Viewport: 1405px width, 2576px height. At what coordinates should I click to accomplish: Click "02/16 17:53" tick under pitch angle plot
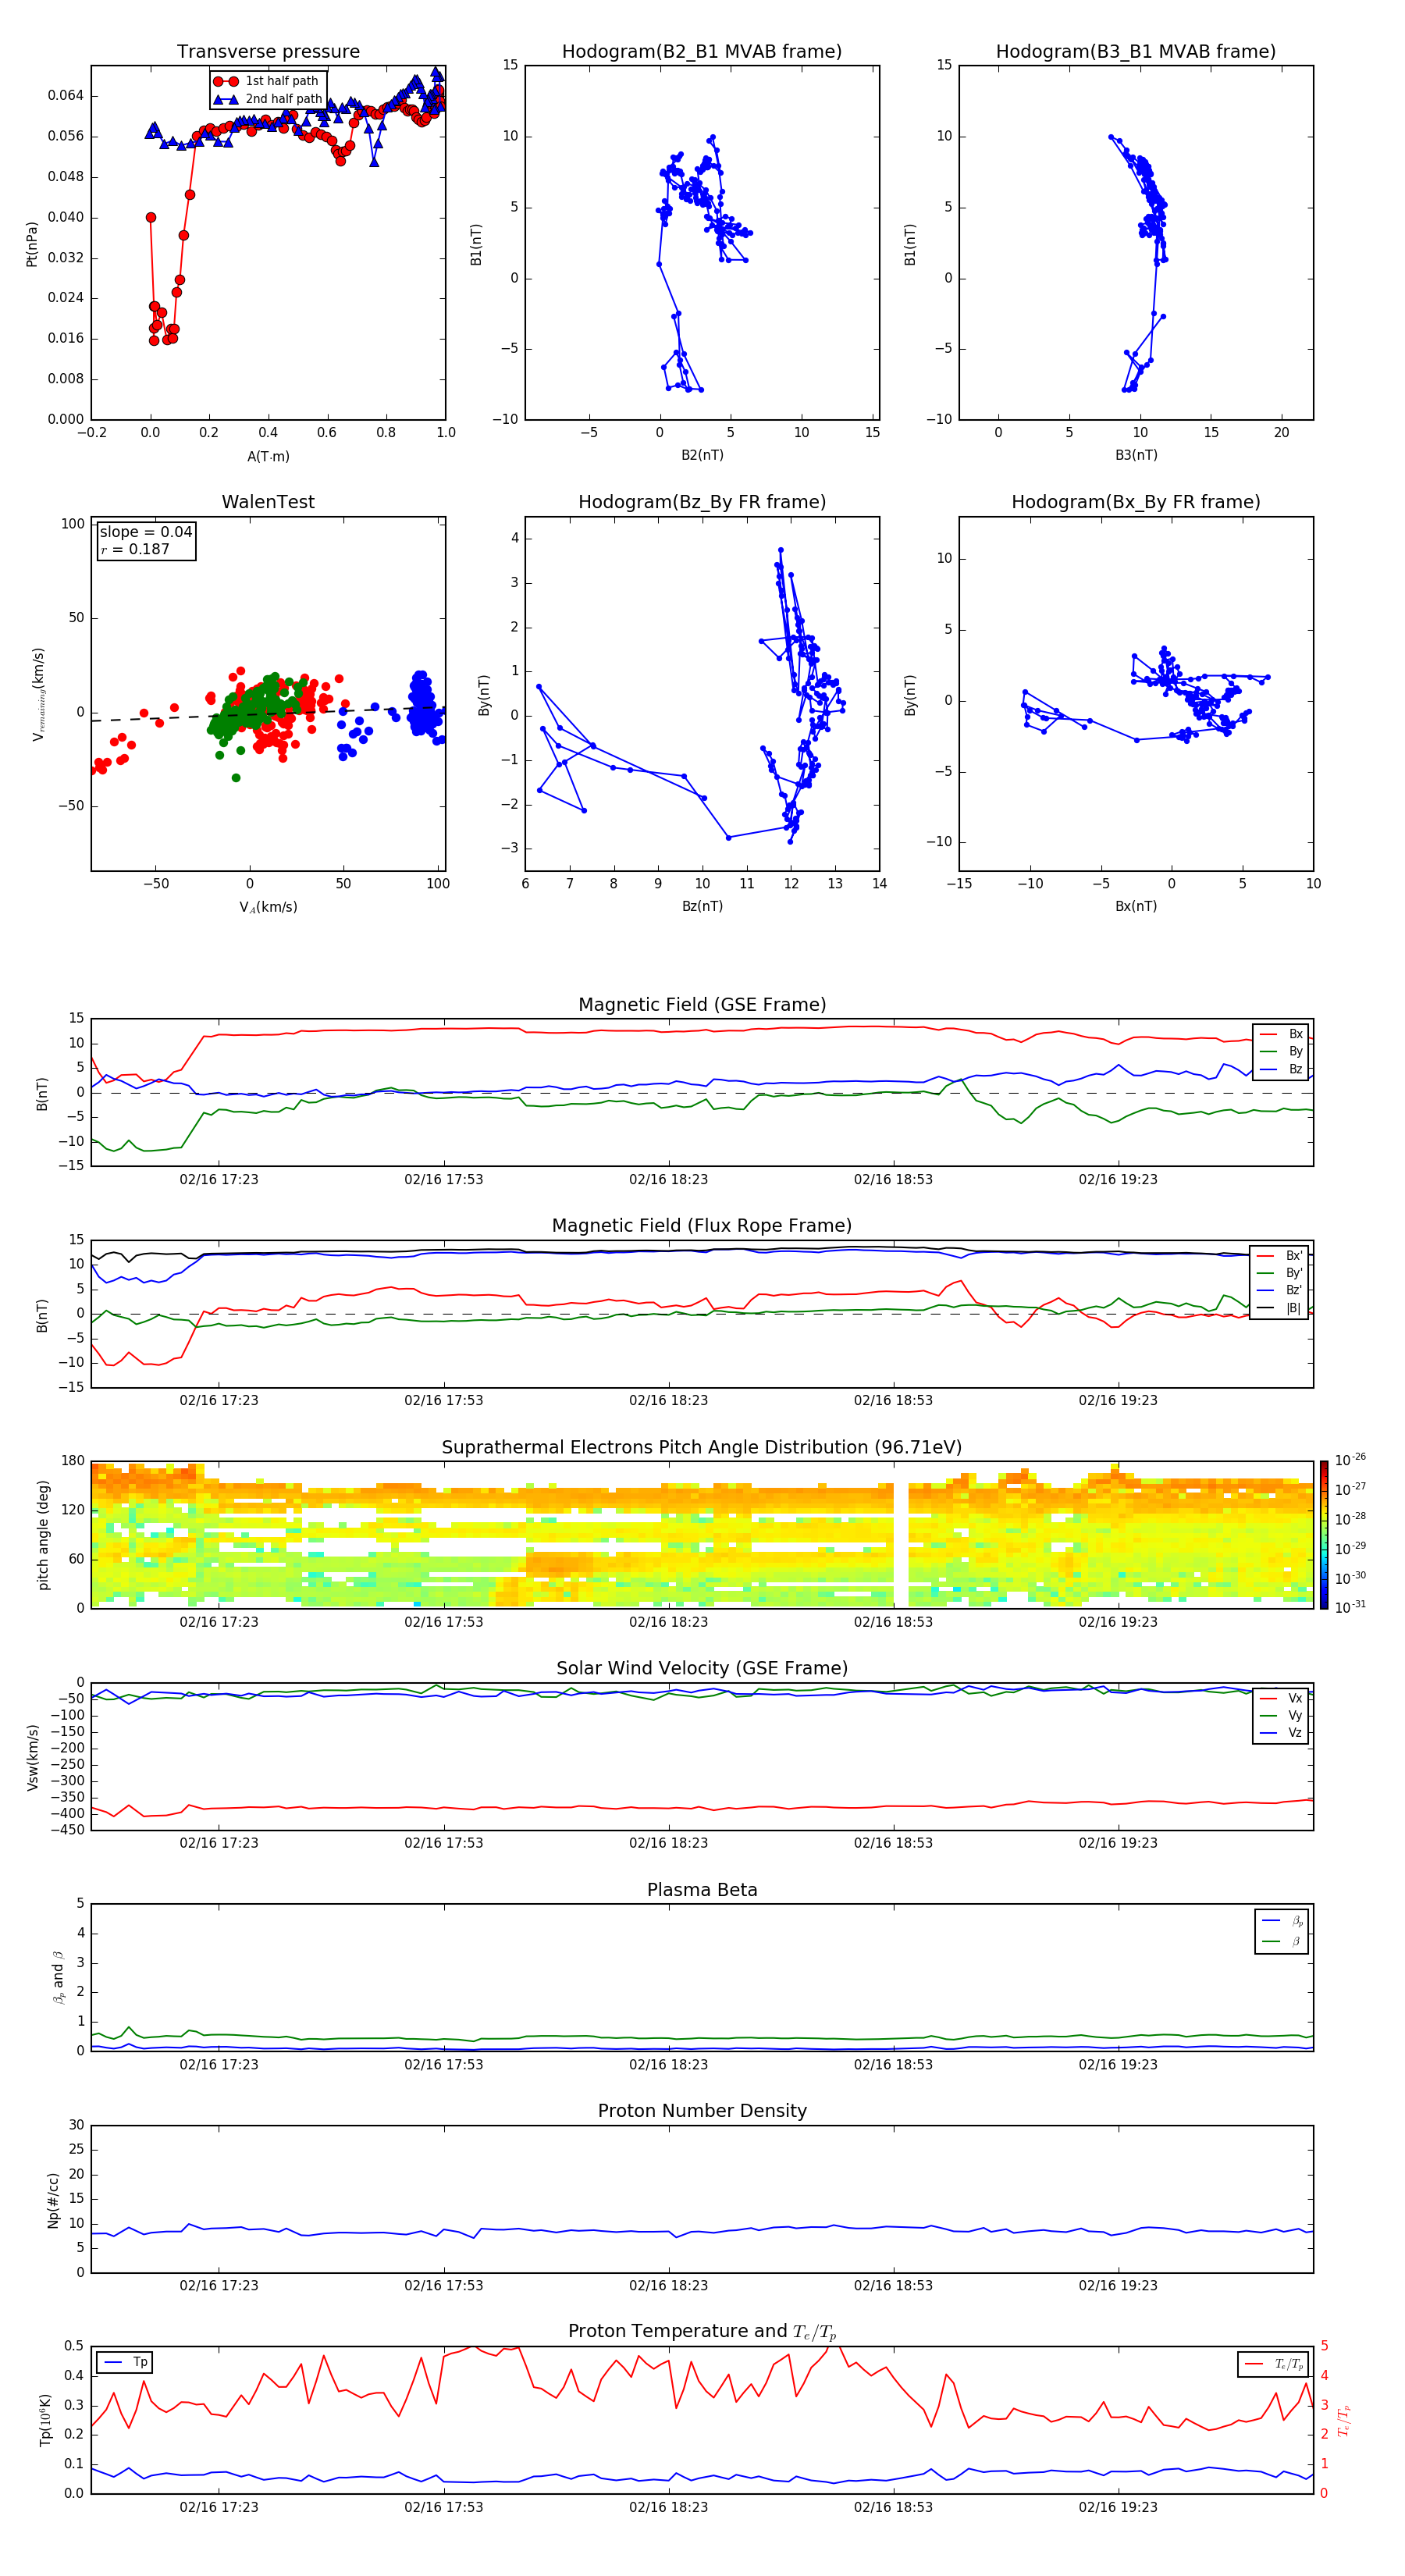(x=444, y=1622)
